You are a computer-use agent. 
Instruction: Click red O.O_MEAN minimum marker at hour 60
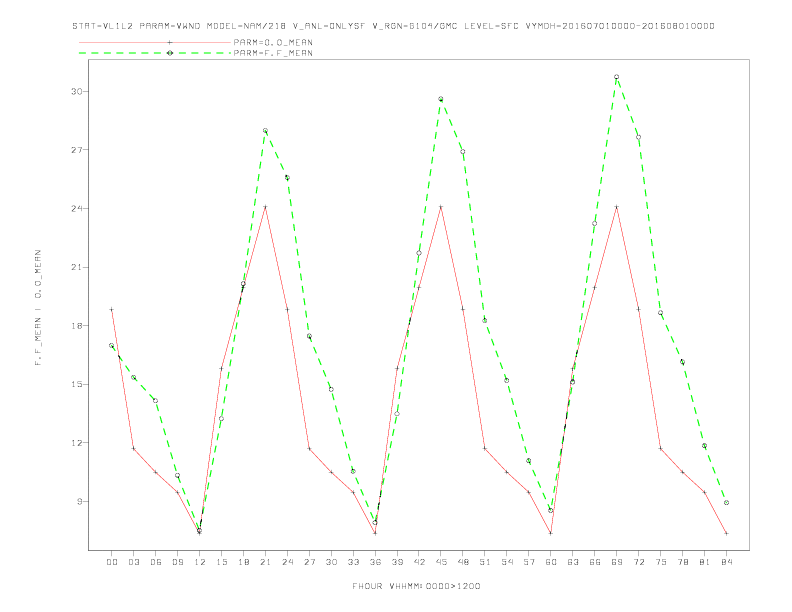551,533
